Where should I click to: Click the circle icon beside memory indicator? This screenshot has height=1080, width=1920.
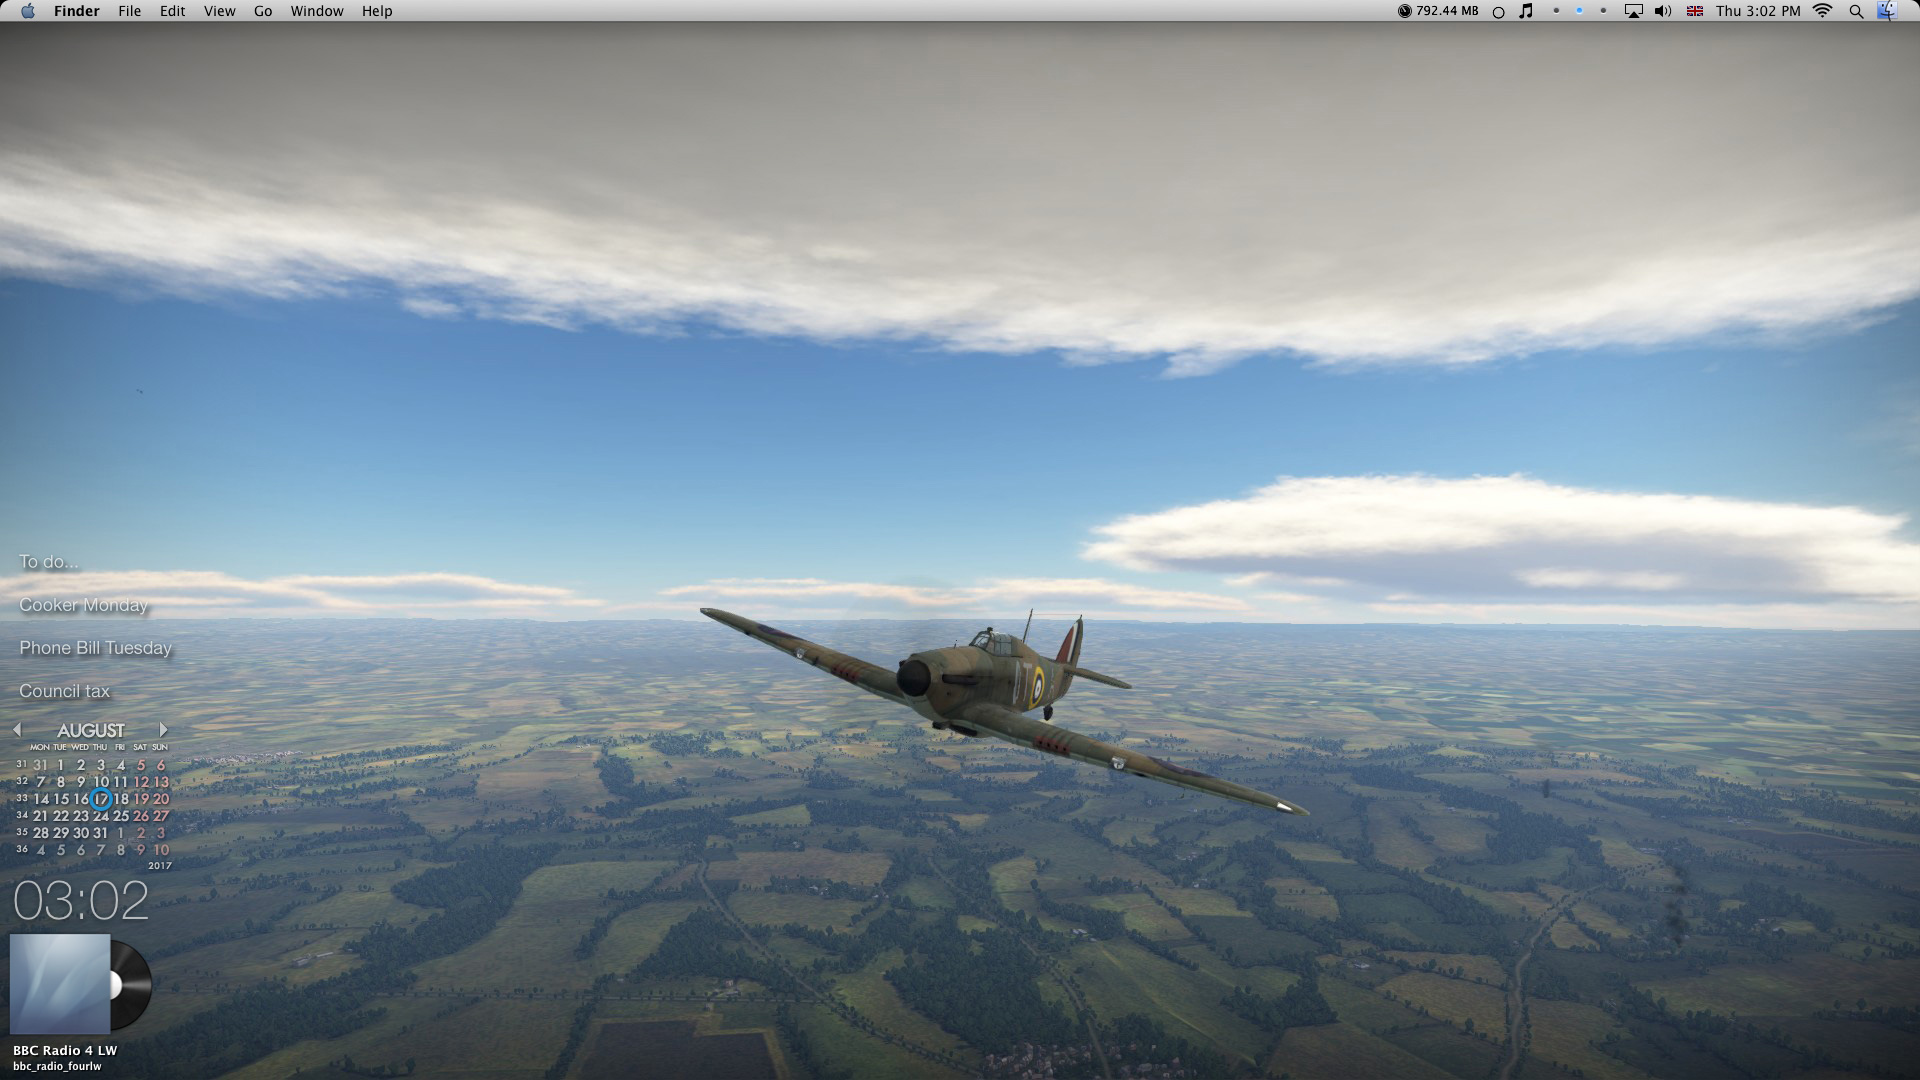tap(1498, 12)
